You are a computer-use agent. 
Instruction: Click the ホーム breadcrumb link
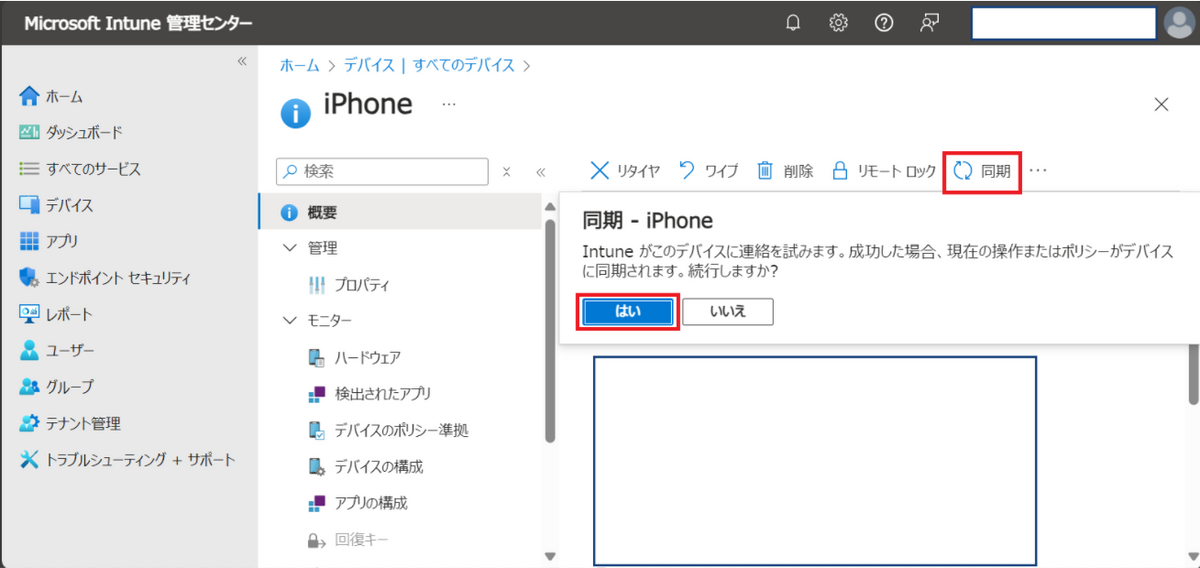tap(300, 65)
